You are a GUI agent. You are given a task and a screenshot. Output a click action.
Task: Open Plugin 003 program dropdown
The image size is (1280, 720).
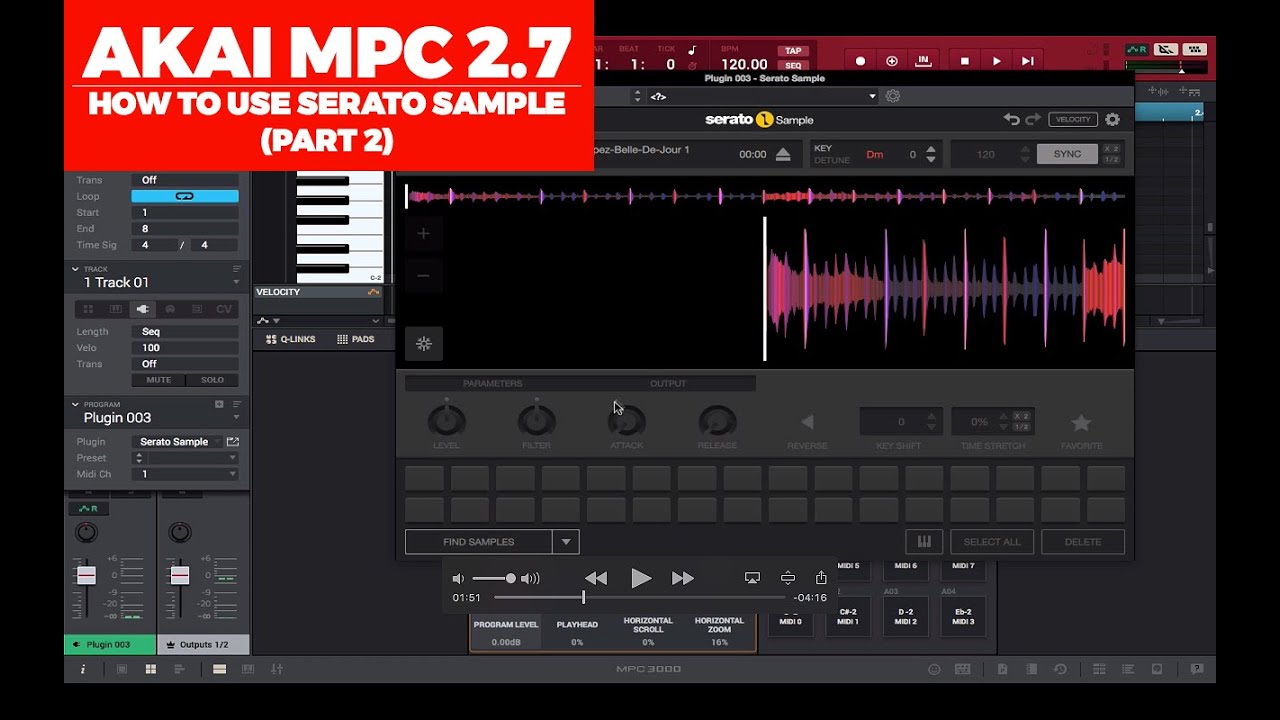pyautogui.click(x=237, y=418)
